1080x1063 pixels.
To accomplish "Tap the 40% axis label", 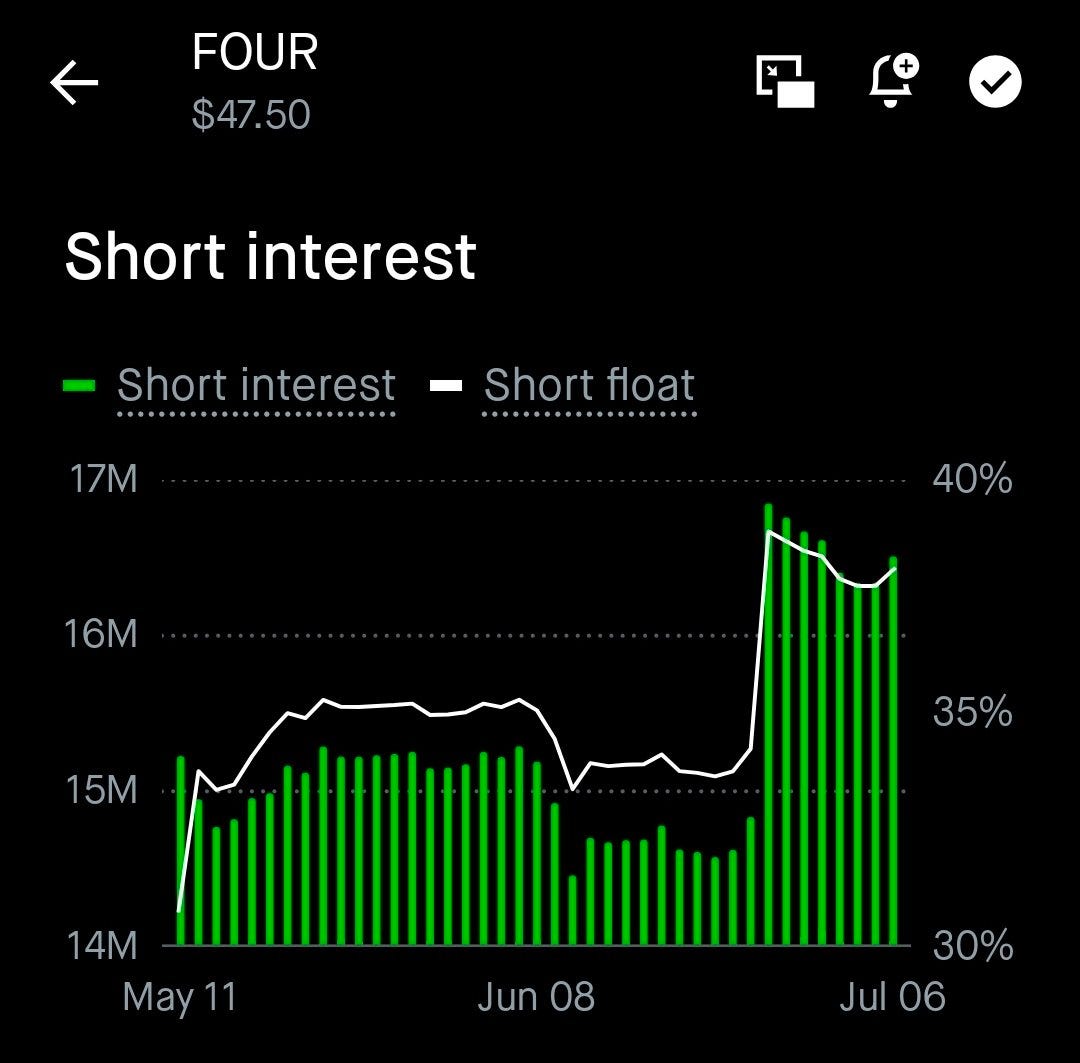I will pyautogui.click(x=973, y=478).
